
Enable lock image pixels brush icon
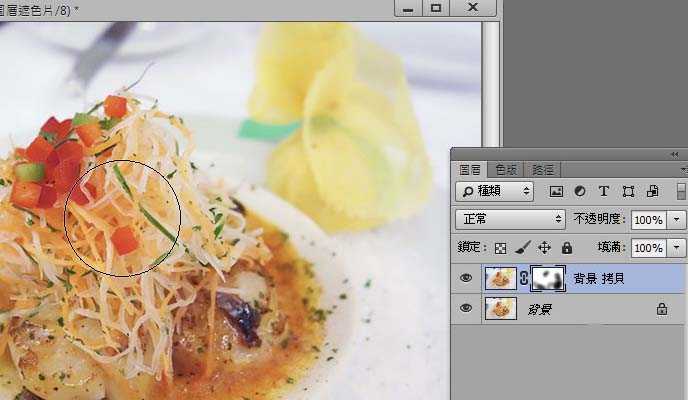click(523, 247)
